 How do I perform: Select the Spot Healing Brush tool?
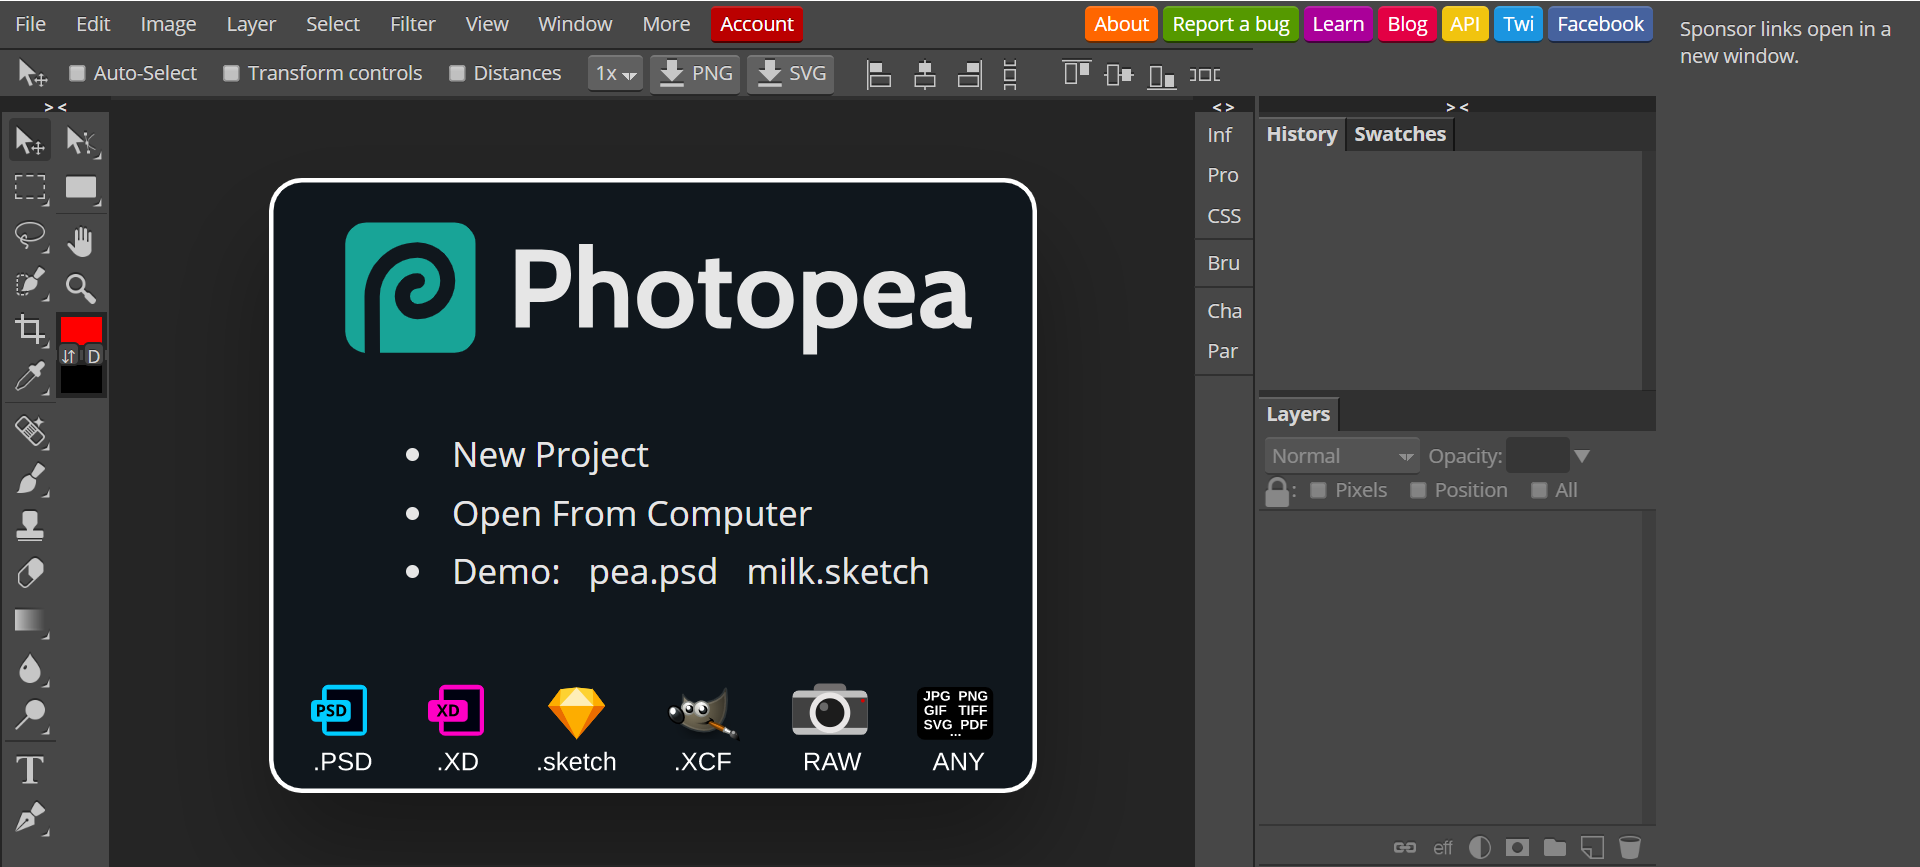30,431
